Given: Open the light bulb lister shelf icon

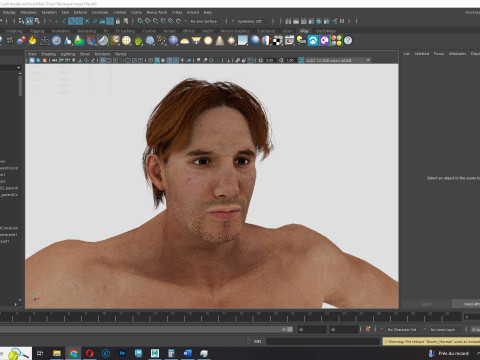Looking at the screenshot, I should pyautogui.click(x=301, y=41).
